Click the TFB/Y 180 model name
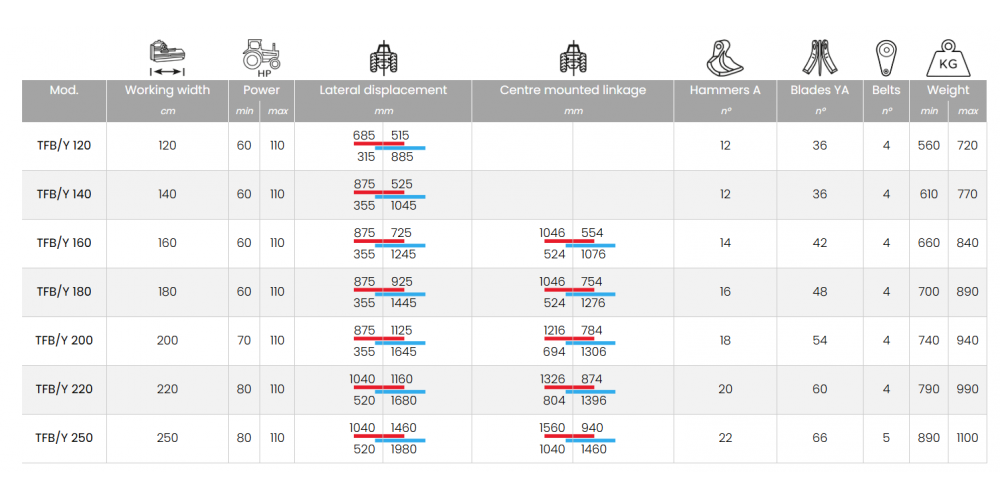 (64, 292)
